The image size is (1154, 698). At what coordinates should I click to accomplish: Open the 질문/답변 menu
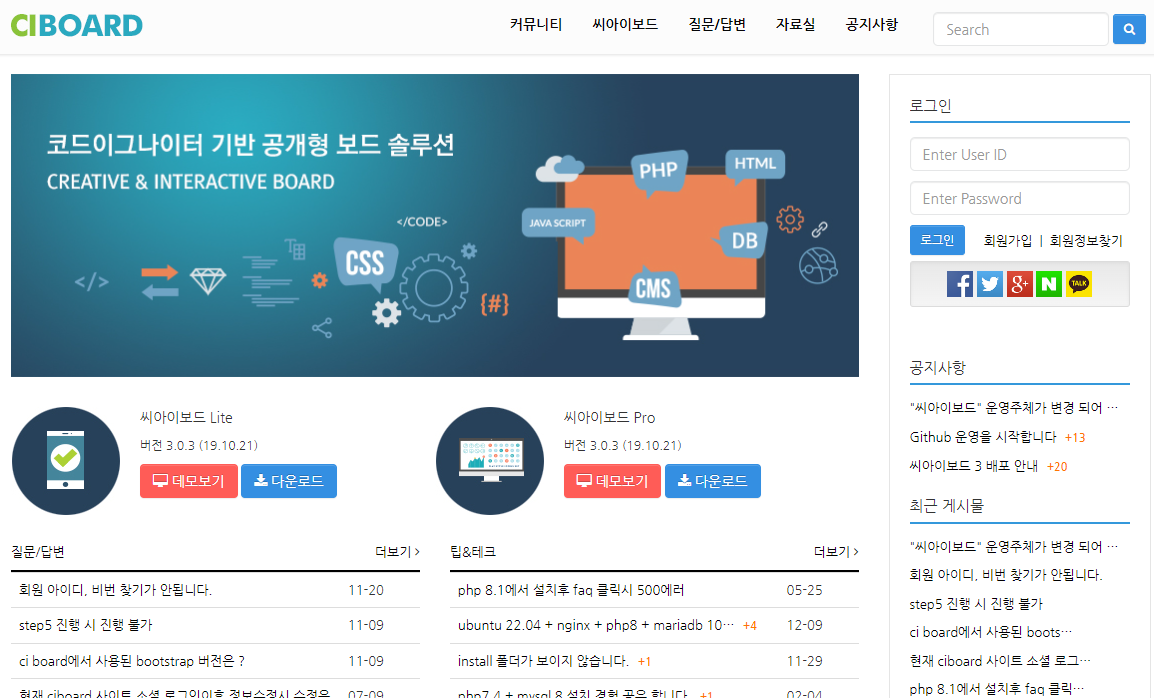(717, 24)
